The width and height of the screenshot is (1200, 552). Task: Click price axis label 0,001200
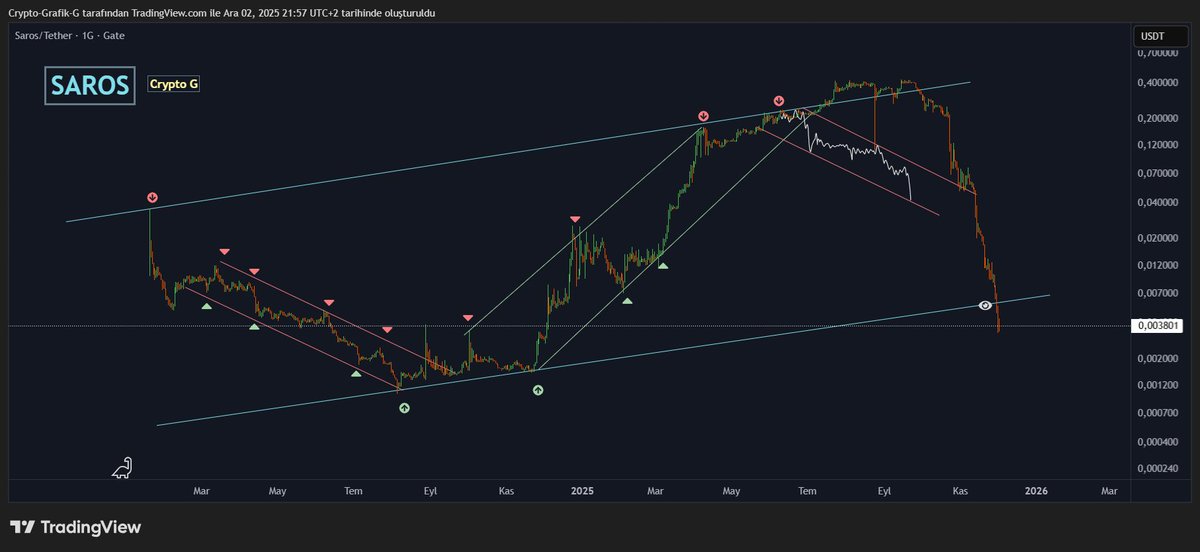point(1158,385)
